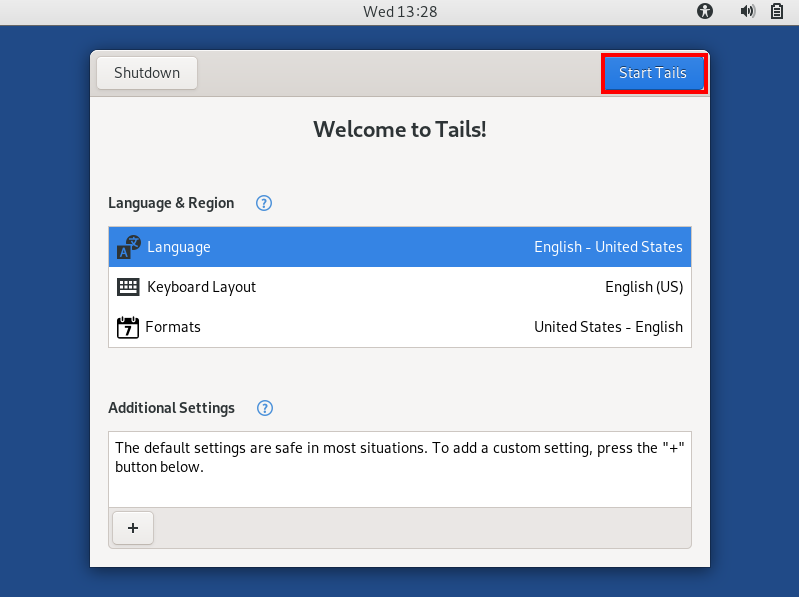
Task: Open the accessibility menu in top bar
Action: pyautogui.click(x=706, y=12)
